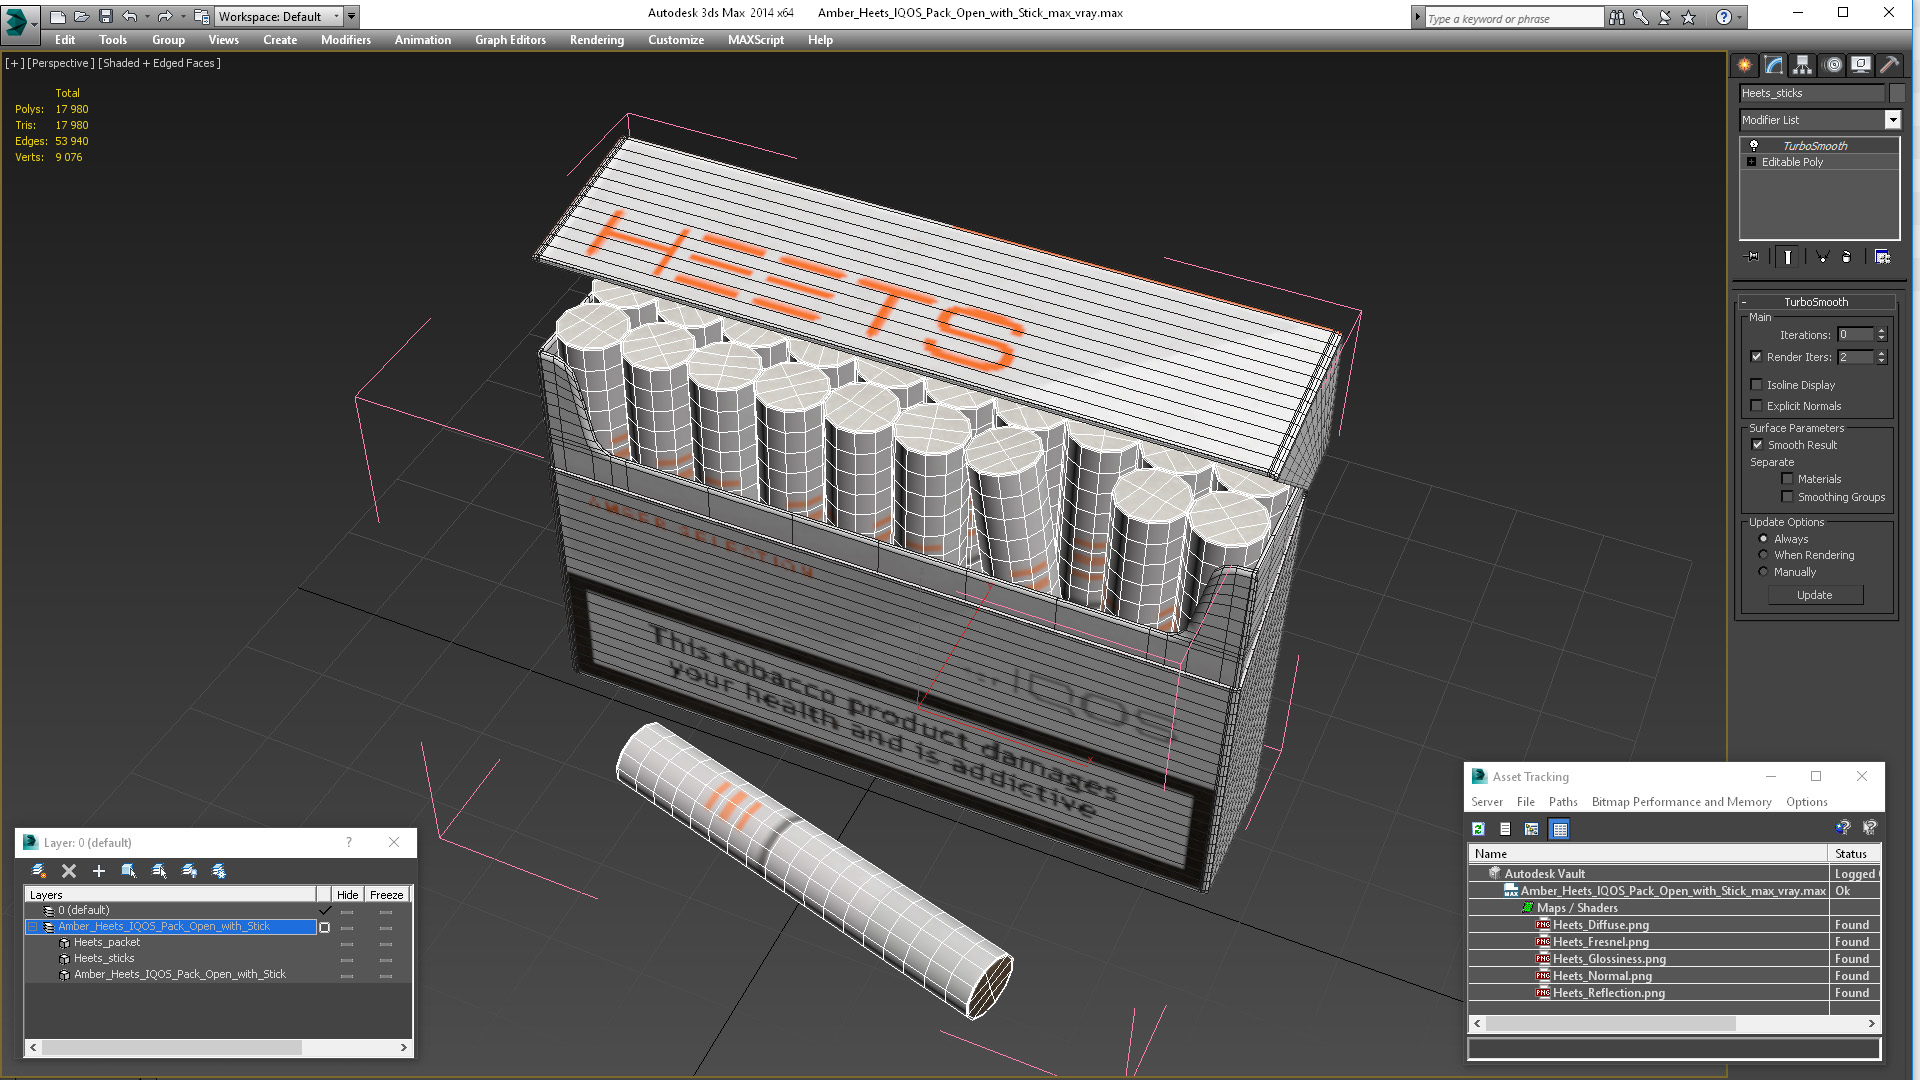Screen dimensions: 1920x1080
Task: Click the Favorites star icon
Action: click(1689, 17)
